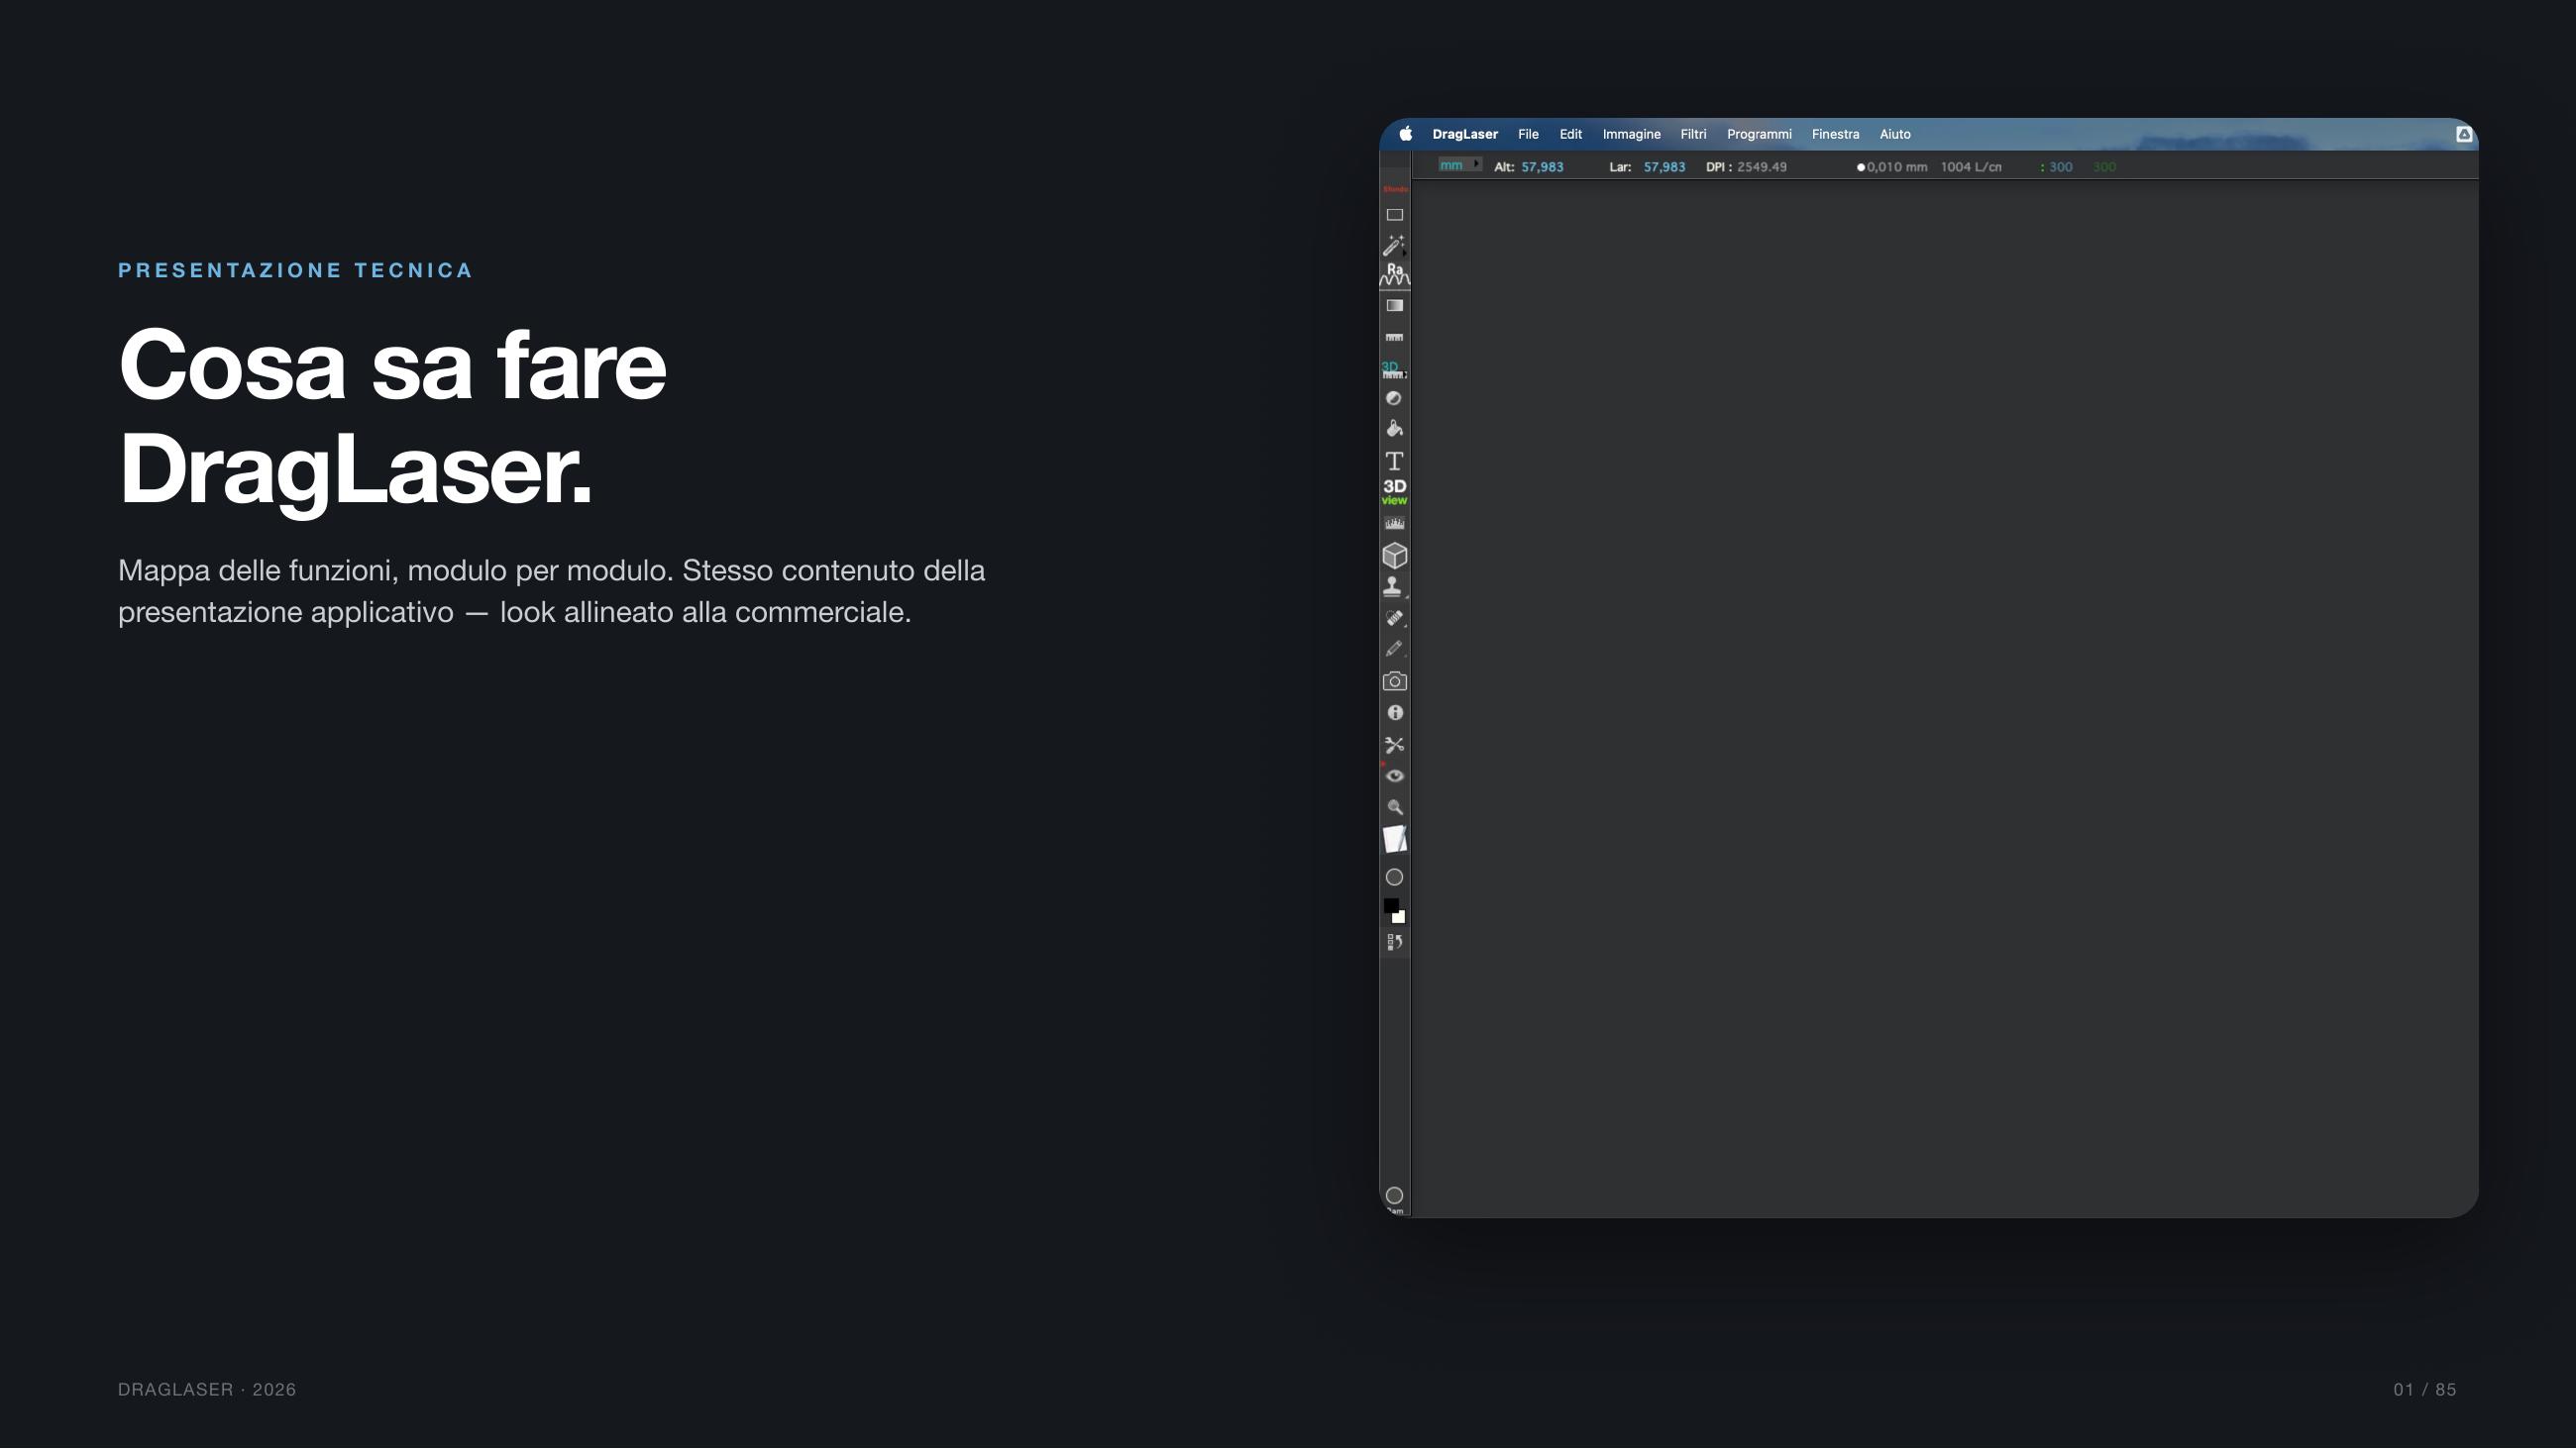2576x1449 pixels.
Task: Open the Filtri menu
Action: coord(1693,134)
